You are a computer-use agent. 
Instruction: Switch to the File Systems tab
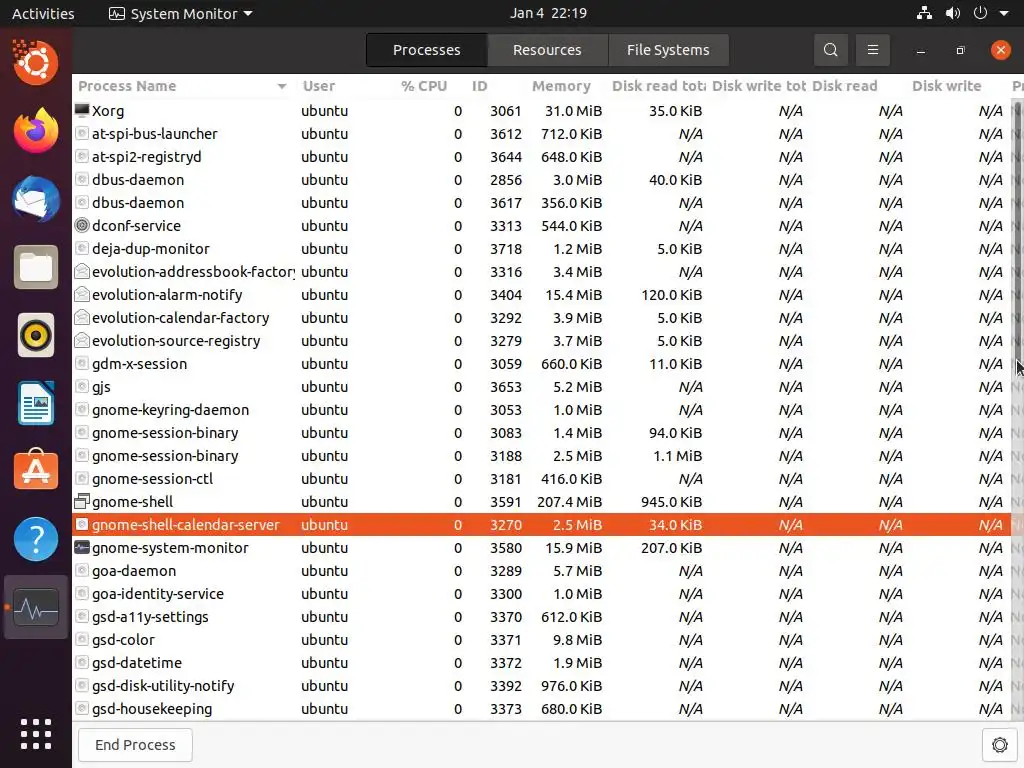[x=668, y=50]
